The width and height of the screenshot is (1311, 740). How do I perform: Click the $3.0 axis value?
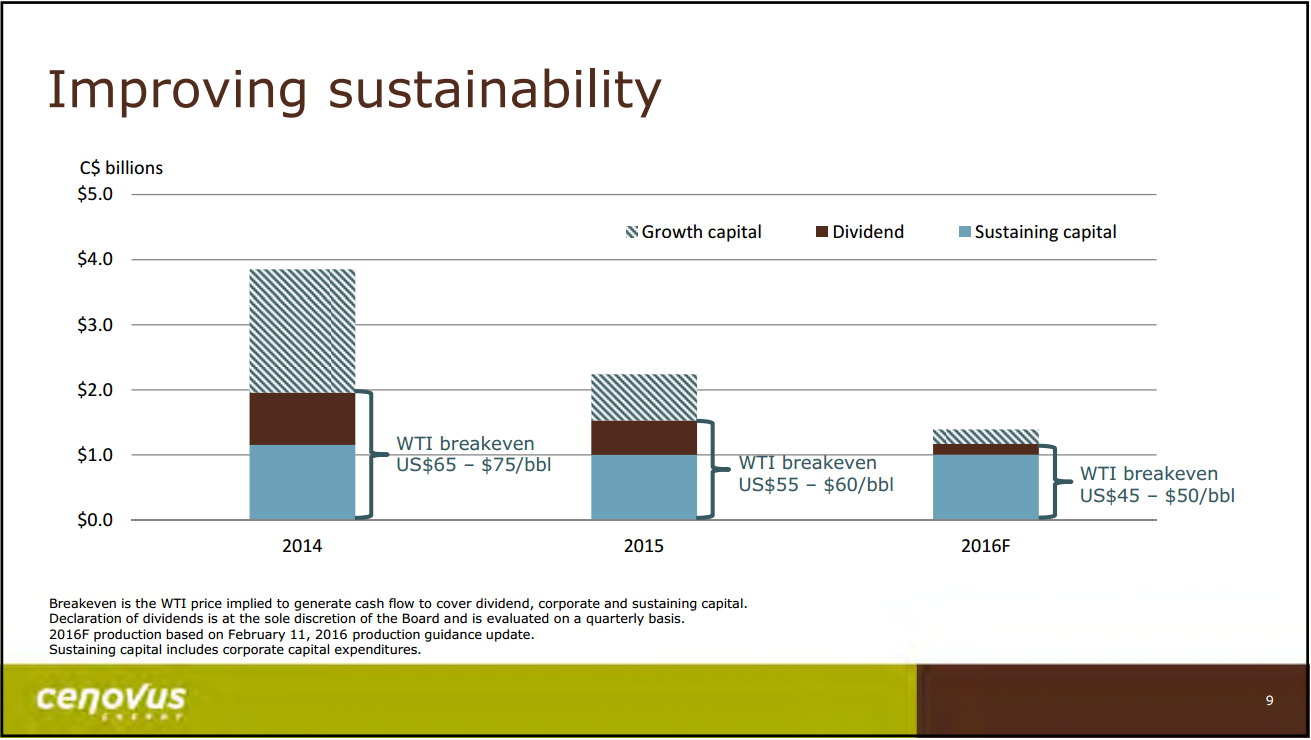tap(94, 324)
